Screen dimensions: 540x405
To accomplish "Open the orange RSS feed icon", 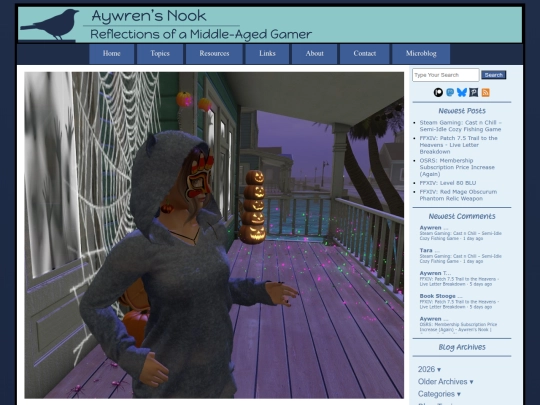I will [x=486, y=92].
